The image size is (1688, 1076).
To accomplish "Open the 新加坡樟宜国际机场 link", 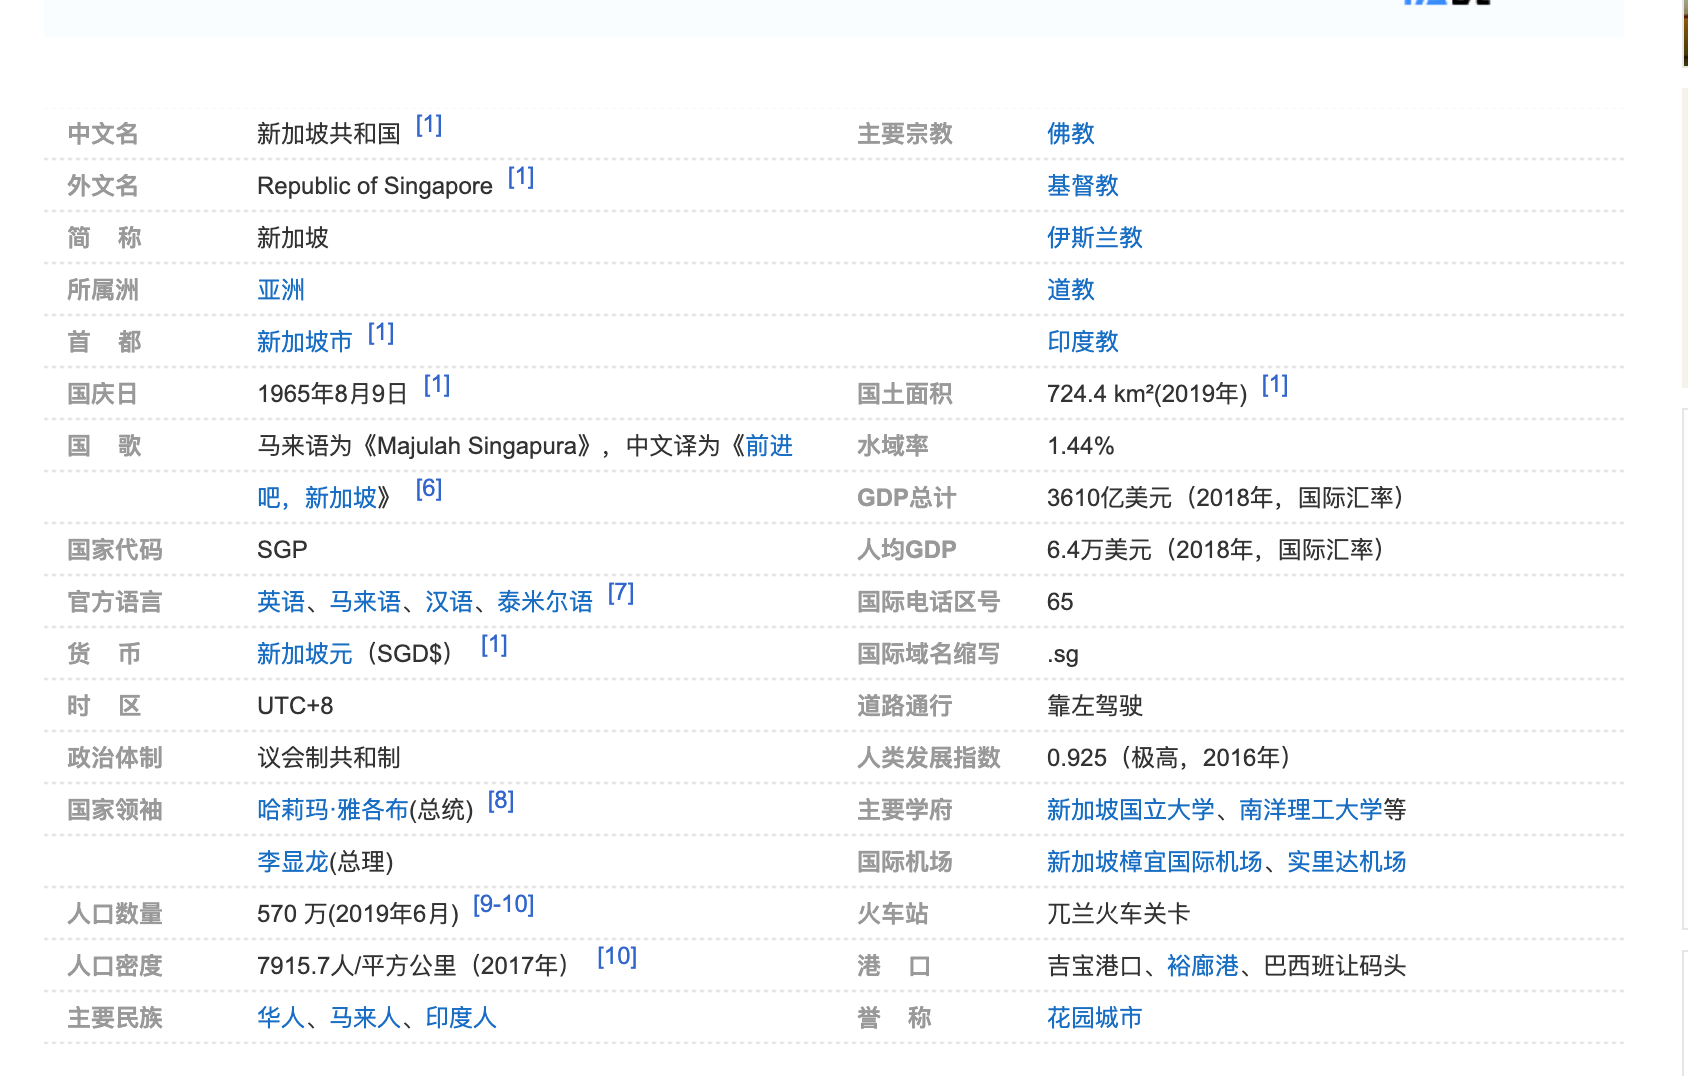I will coord(1154,862).
